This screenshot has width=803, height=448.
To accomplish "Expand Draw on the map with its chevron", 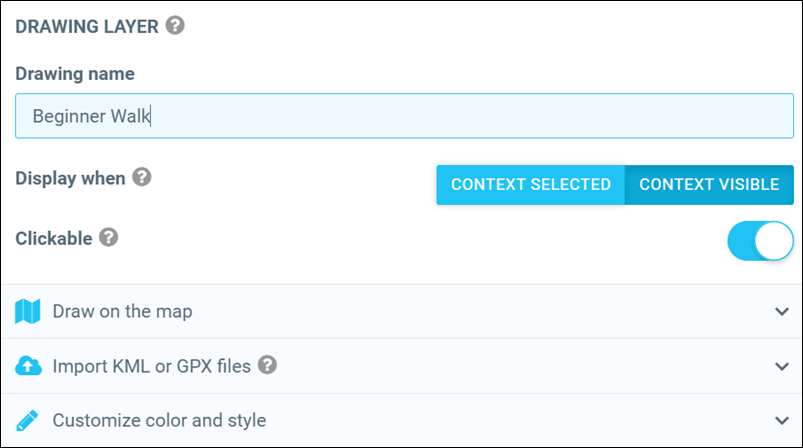I will [x=782, y=312].
